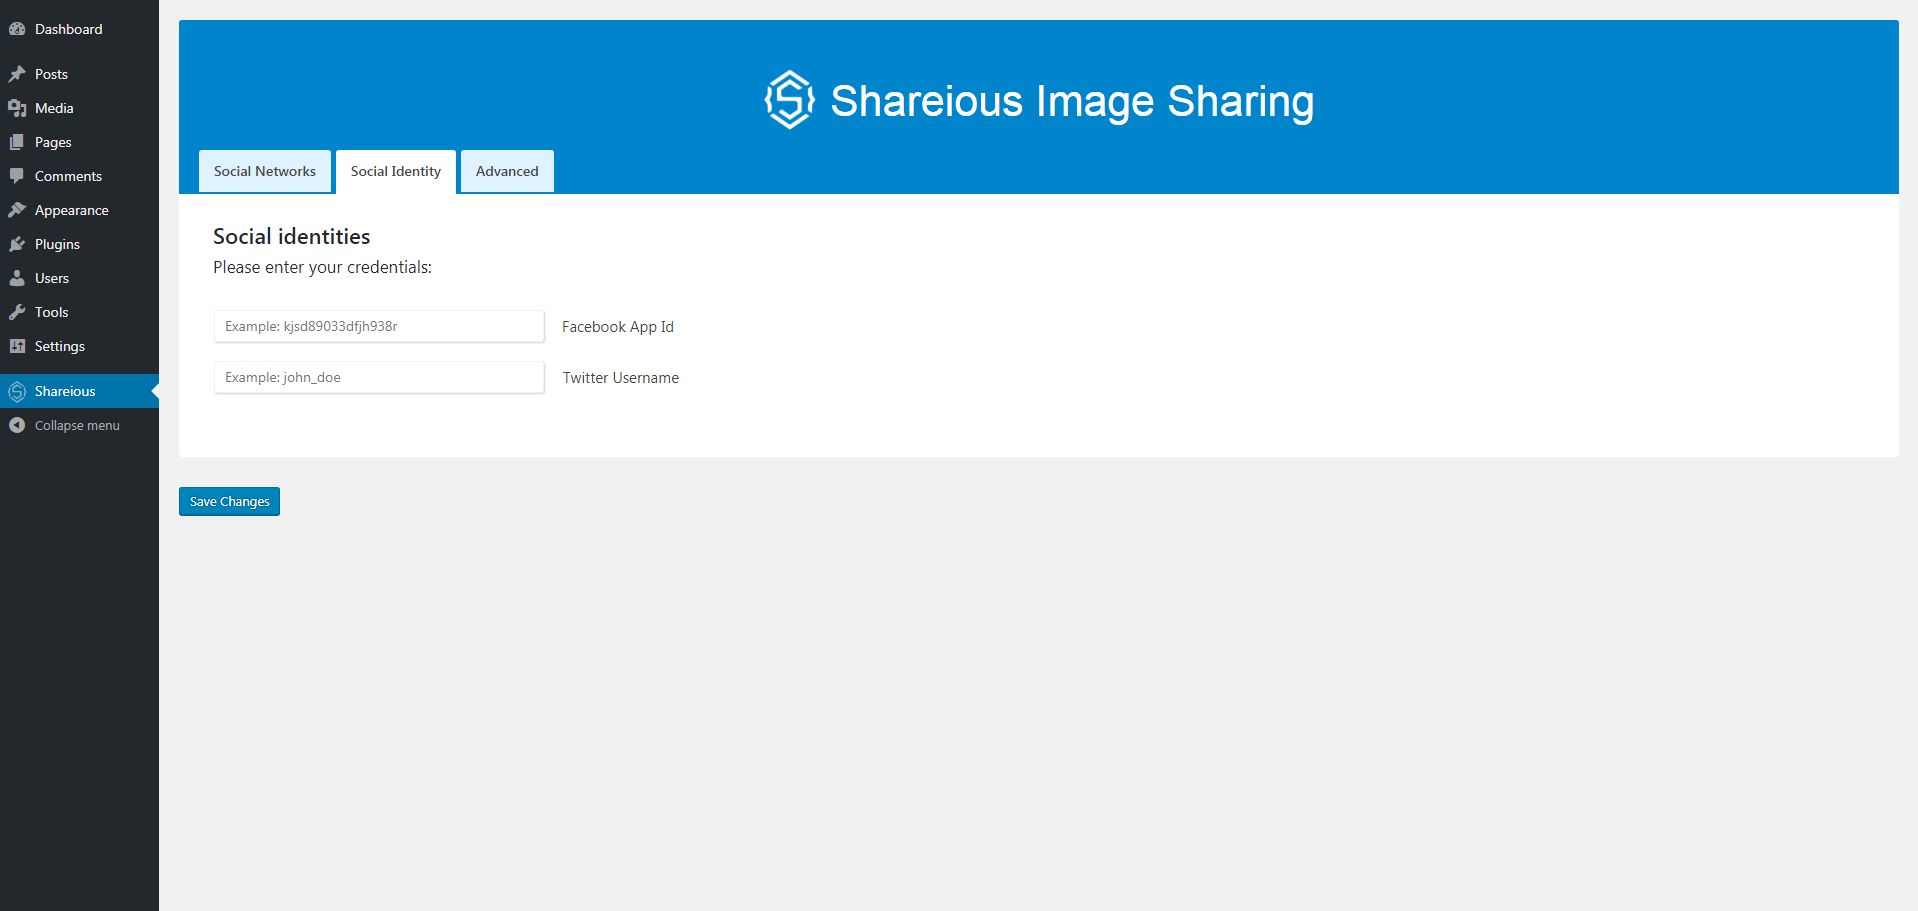Open Tools from the admin menu
Image resolution: width=1918 pixels, height=911 pixels.
[x=79, y=312]
